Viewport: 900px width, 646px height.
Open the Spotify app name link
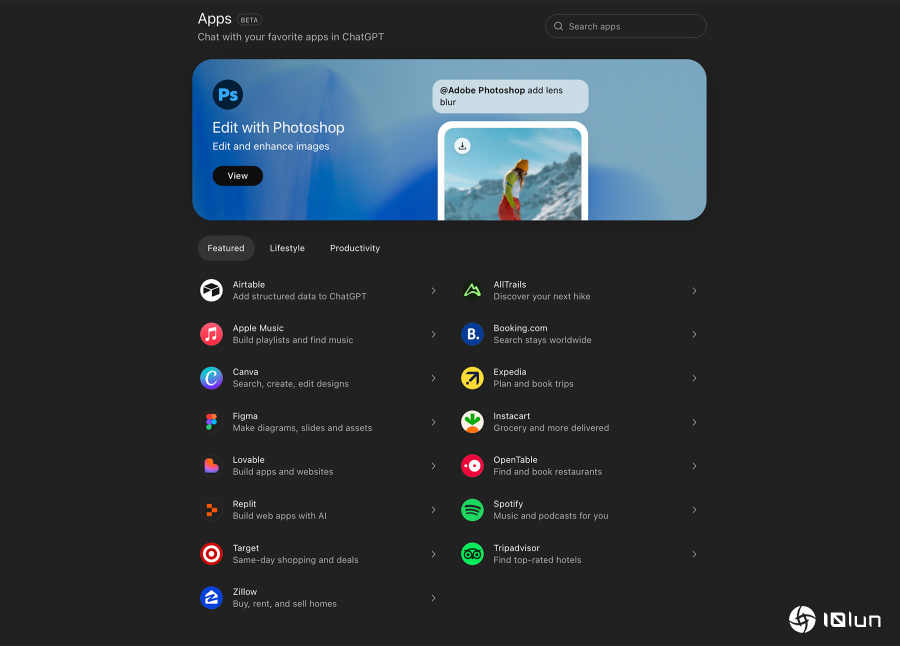pyautogui.click(x=508, y=504)
